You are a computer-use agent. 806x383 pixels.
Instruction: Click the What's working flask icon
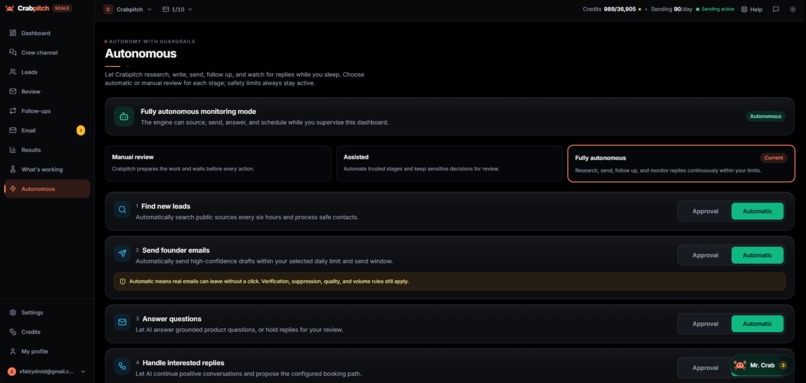pos(13,170)
